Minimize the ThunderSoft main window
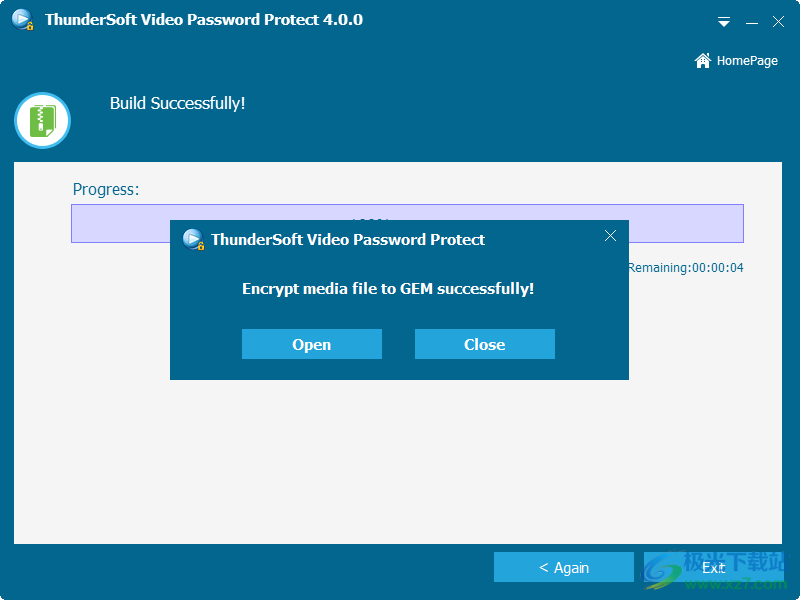 click(752, 22)
